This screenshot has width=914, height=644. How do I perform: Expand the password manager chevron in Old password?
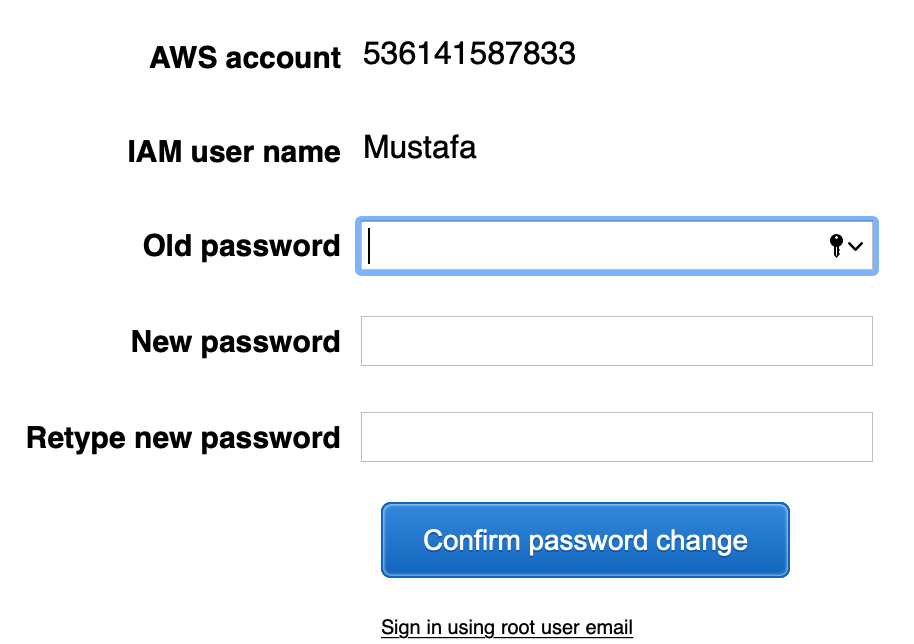pyautogui.click(x=855, y=246)
